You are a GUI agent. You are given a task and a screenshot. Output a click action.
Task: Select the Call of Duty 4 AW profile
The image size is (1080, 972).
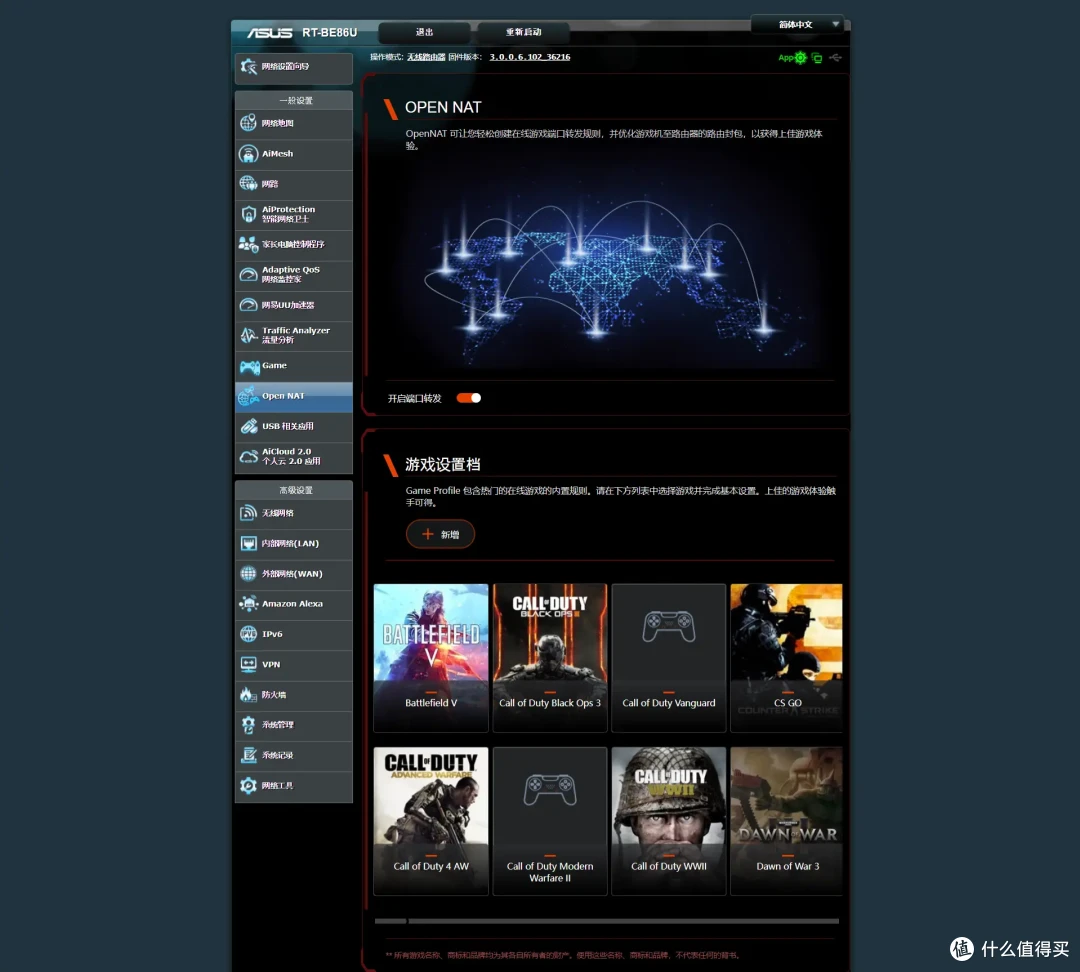coord(431,821)
